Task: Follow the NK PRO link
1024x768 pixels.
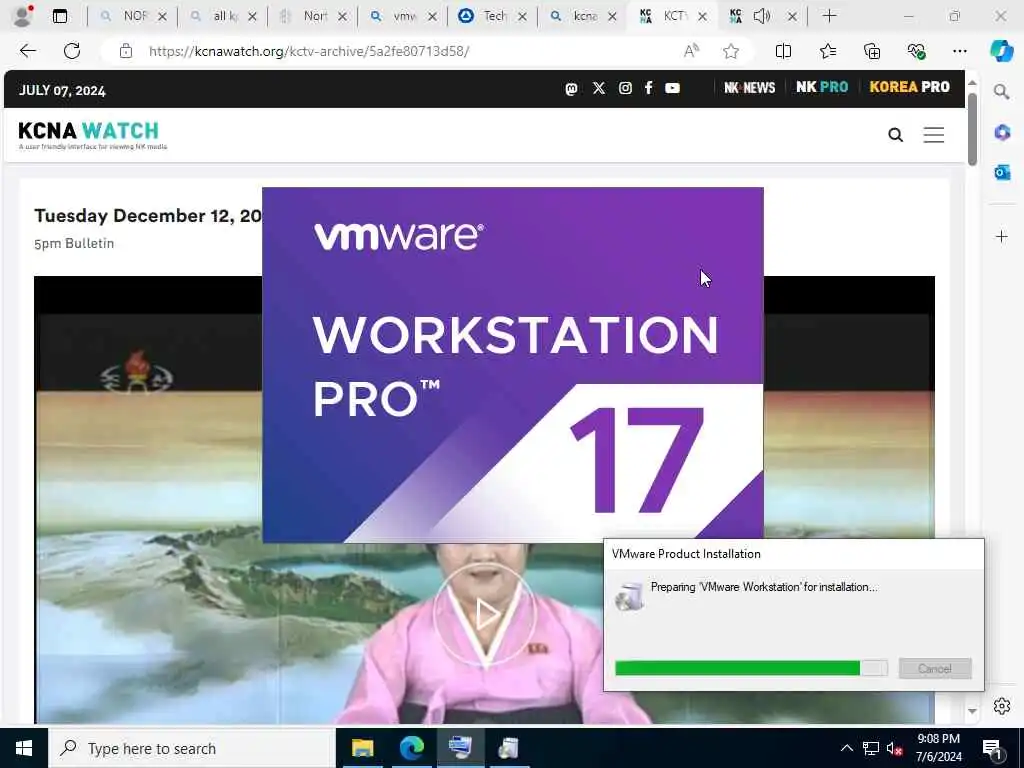Action: (822, 87)
